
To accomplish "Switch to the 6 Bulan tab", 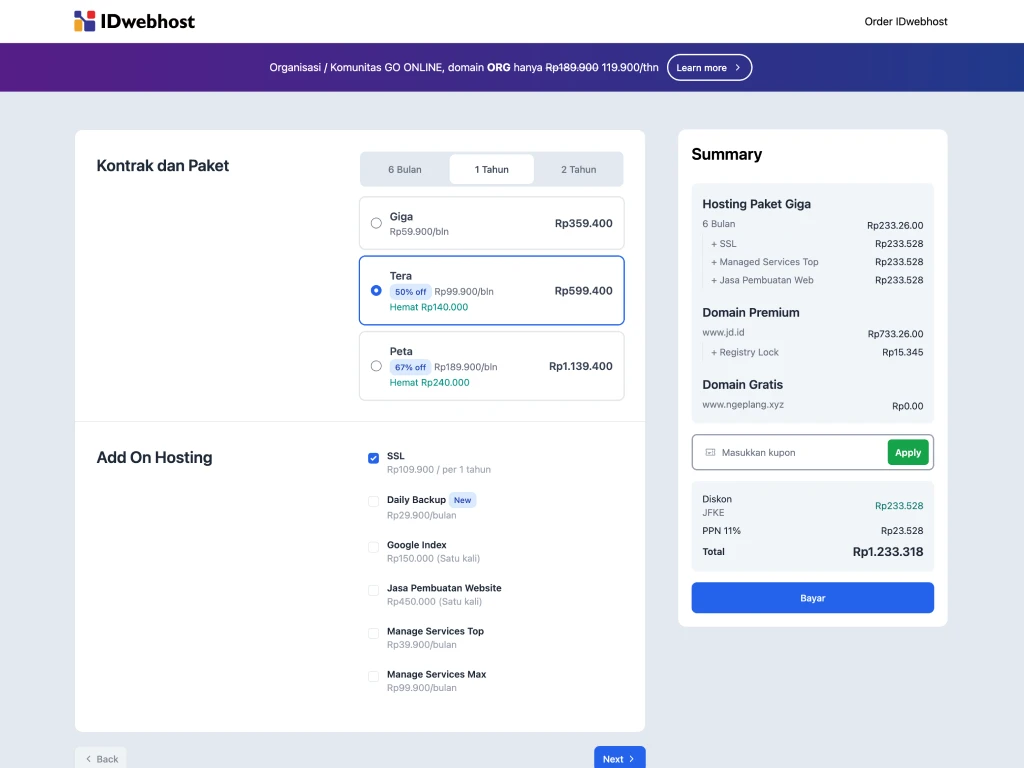I will (x=405, y=170).
